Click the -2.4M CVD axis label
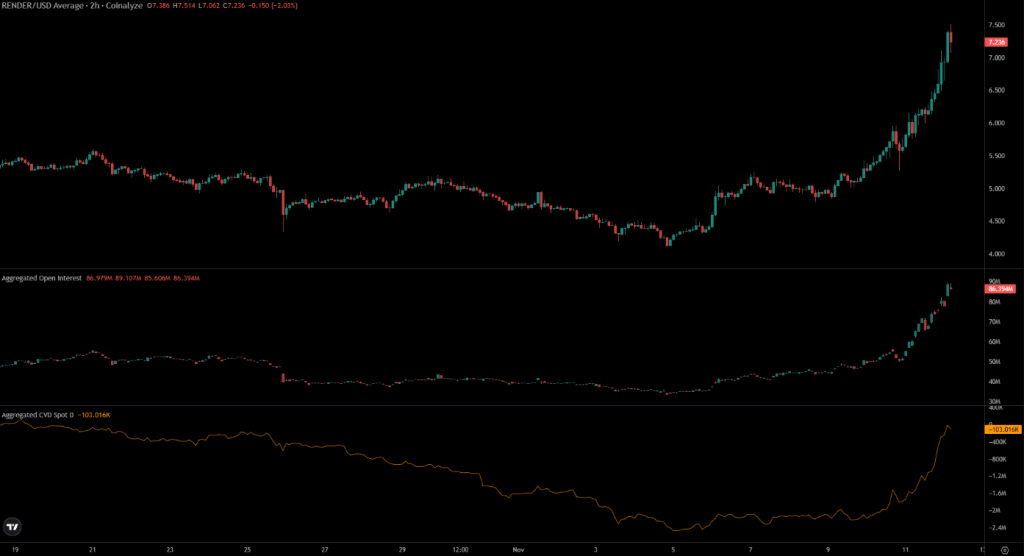The image size is (1024, 556). pos(995,527)
